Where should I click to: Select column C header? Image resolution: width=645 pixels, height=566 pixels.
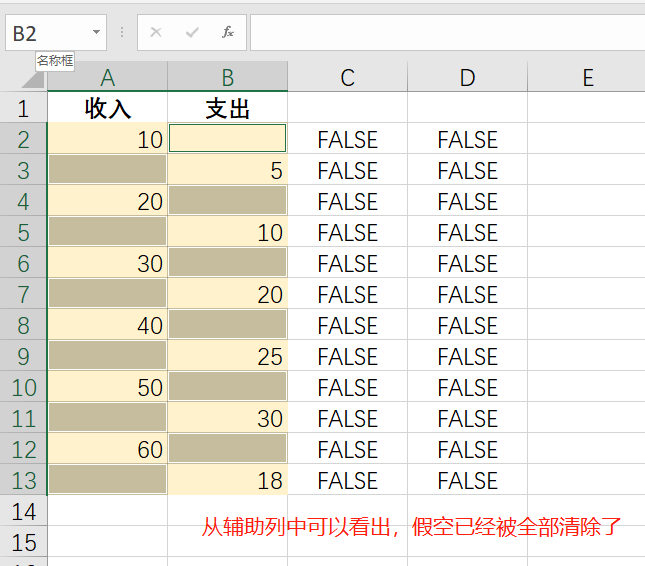(348, 77)
